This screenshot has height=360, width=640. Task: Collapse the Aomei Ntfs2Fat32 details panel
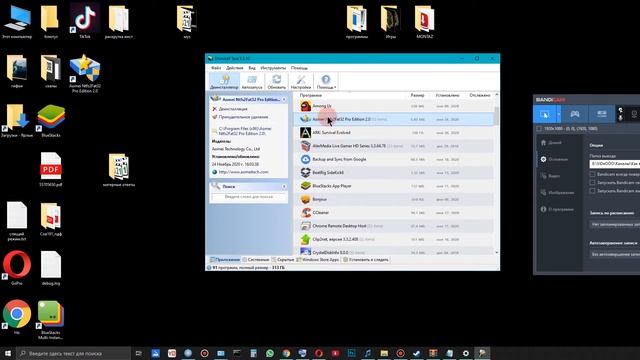(284, 99)
